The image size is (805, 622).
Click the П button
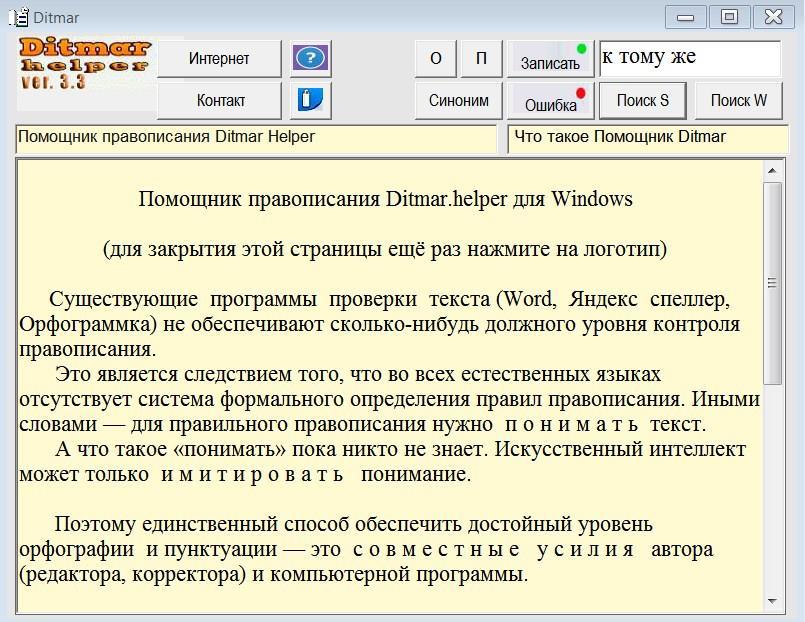click(481, 59)
